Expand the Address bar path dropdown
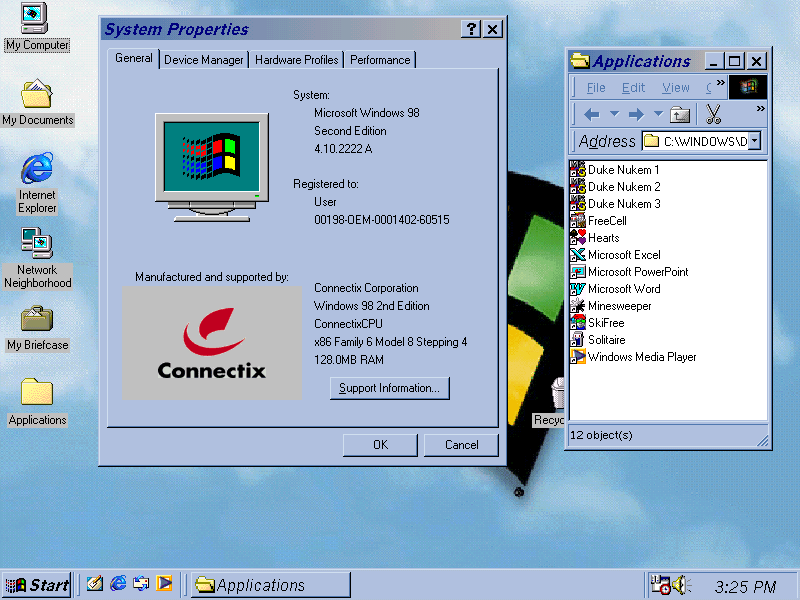This screenshot has height=600, width=800. [755, 141]
